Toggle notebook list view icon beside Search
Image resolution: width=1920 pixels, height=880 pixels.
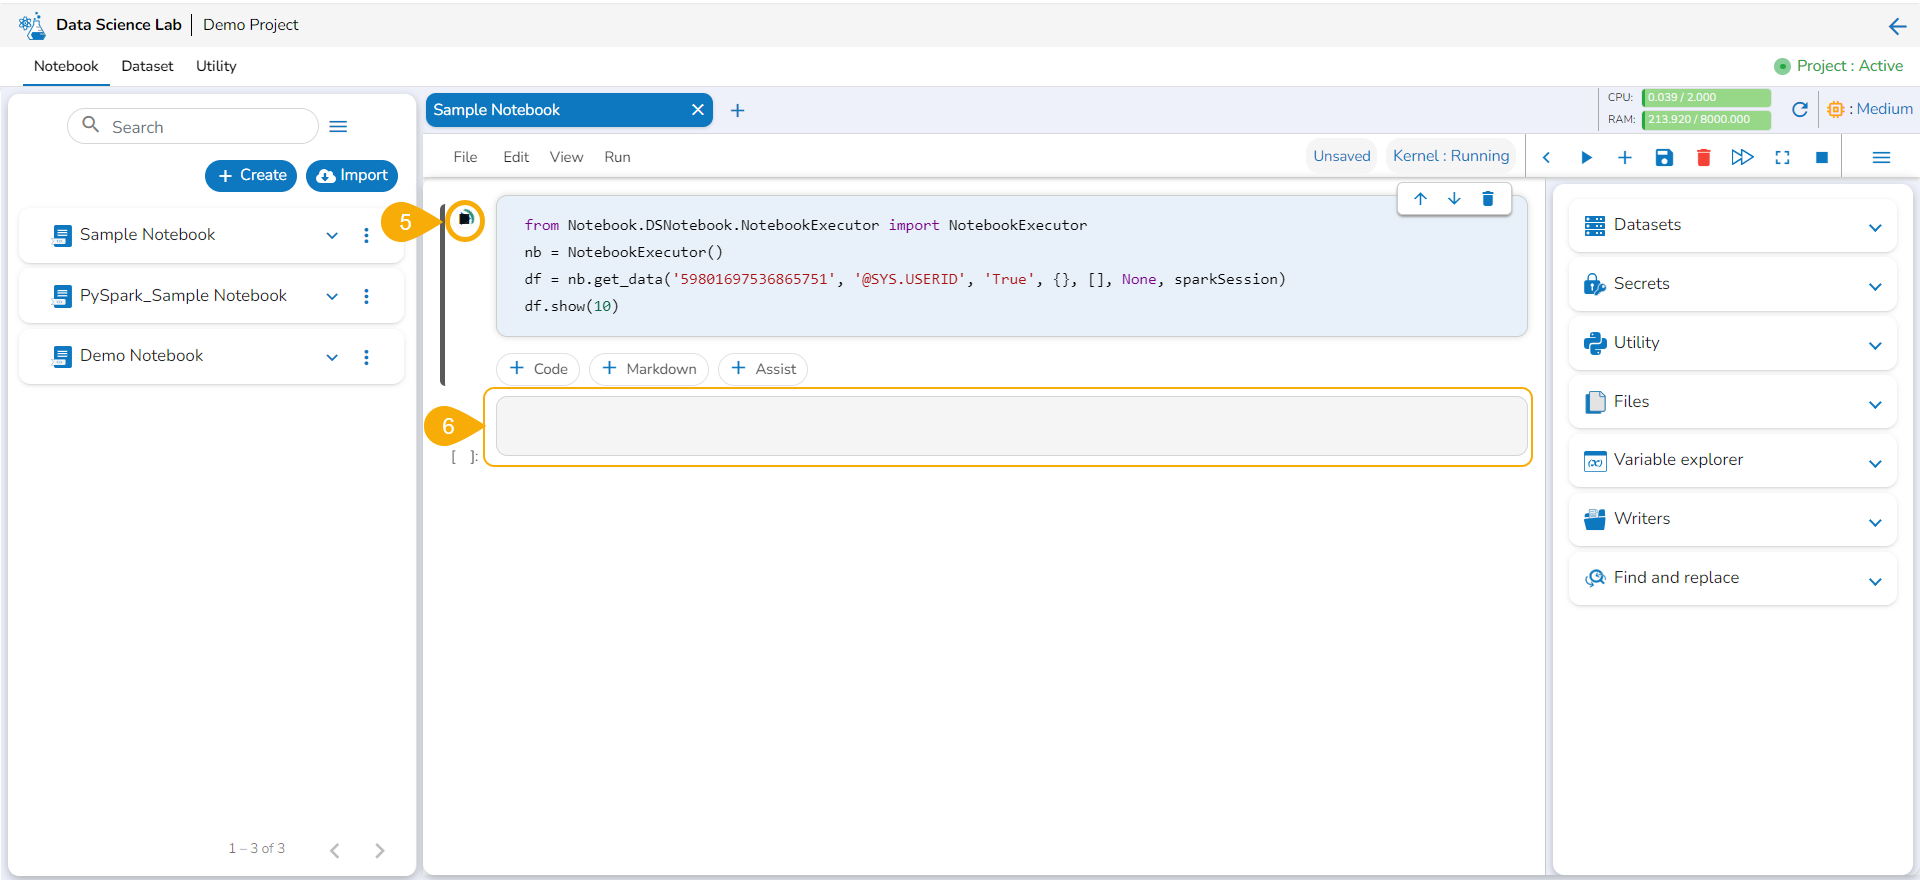(338, 127)
